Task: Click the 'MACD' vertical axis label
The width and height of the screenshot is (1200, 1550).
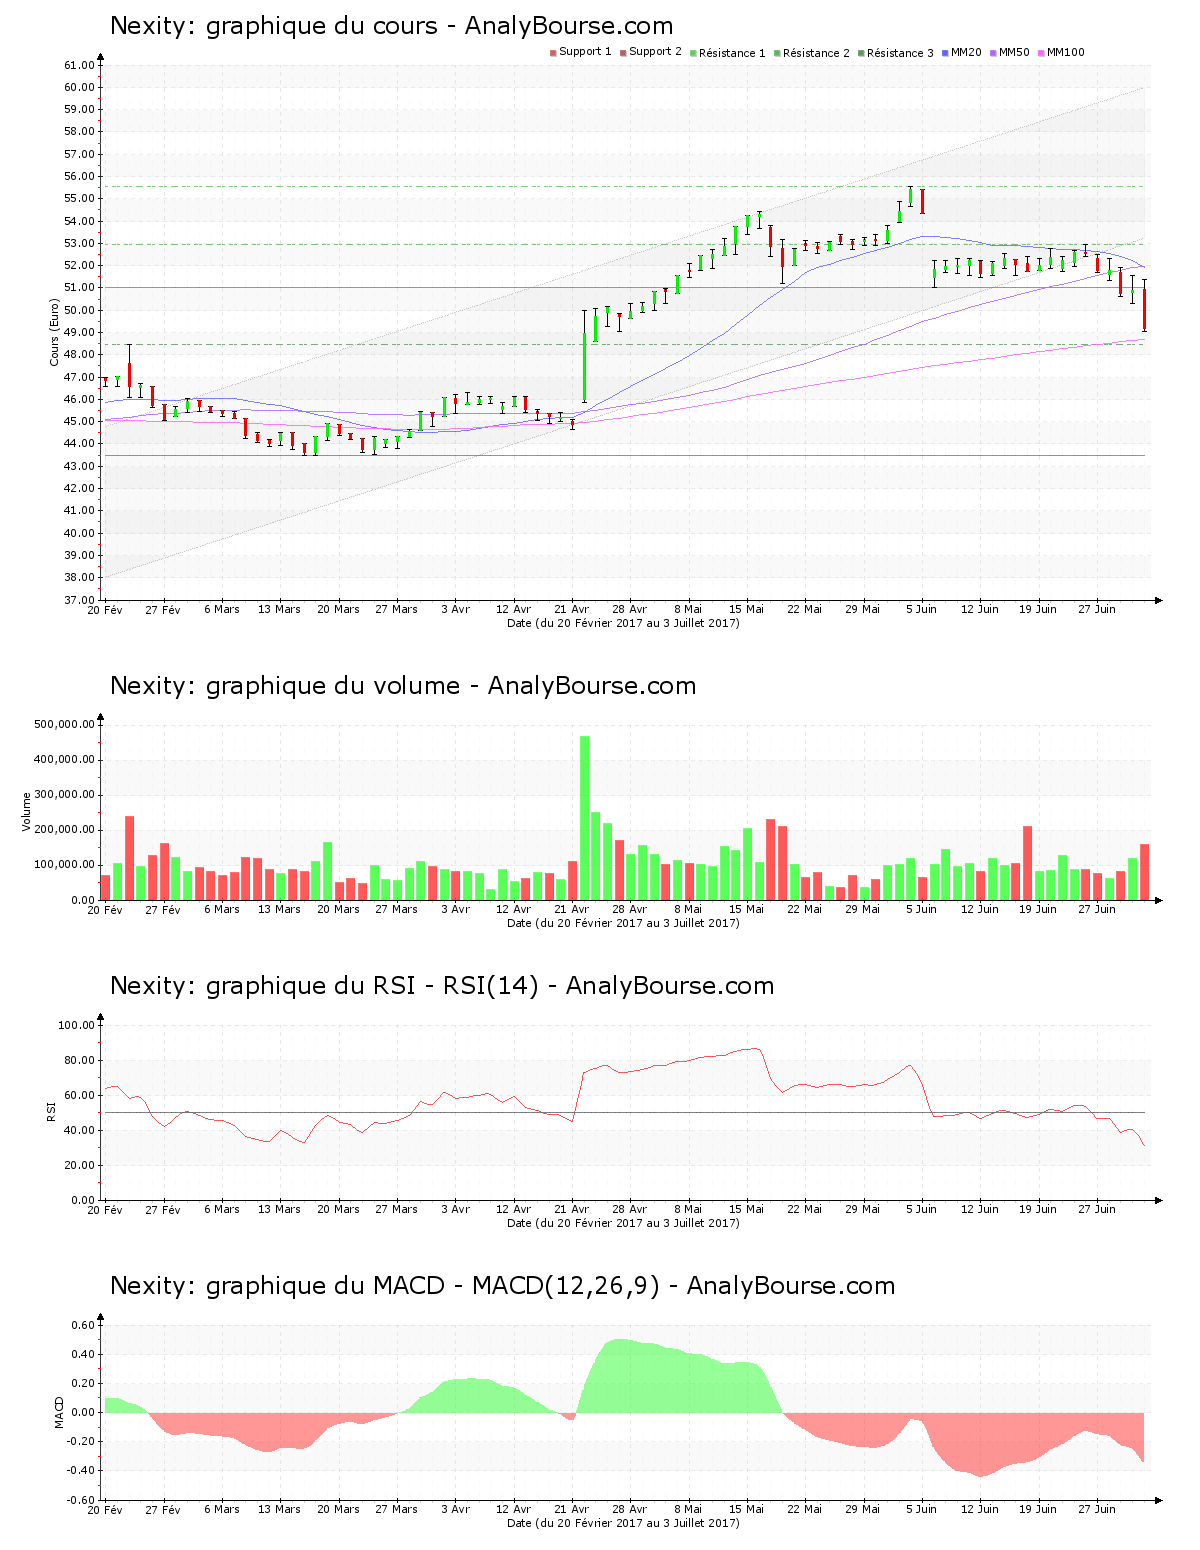Action: point(59,1411)
